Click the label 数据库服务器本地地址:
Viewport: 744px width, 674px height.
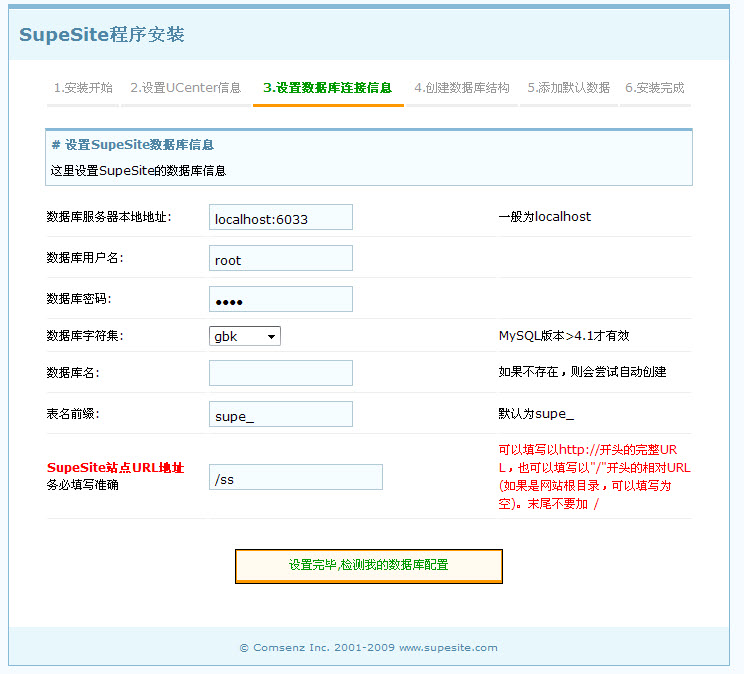tap(109, 217)
